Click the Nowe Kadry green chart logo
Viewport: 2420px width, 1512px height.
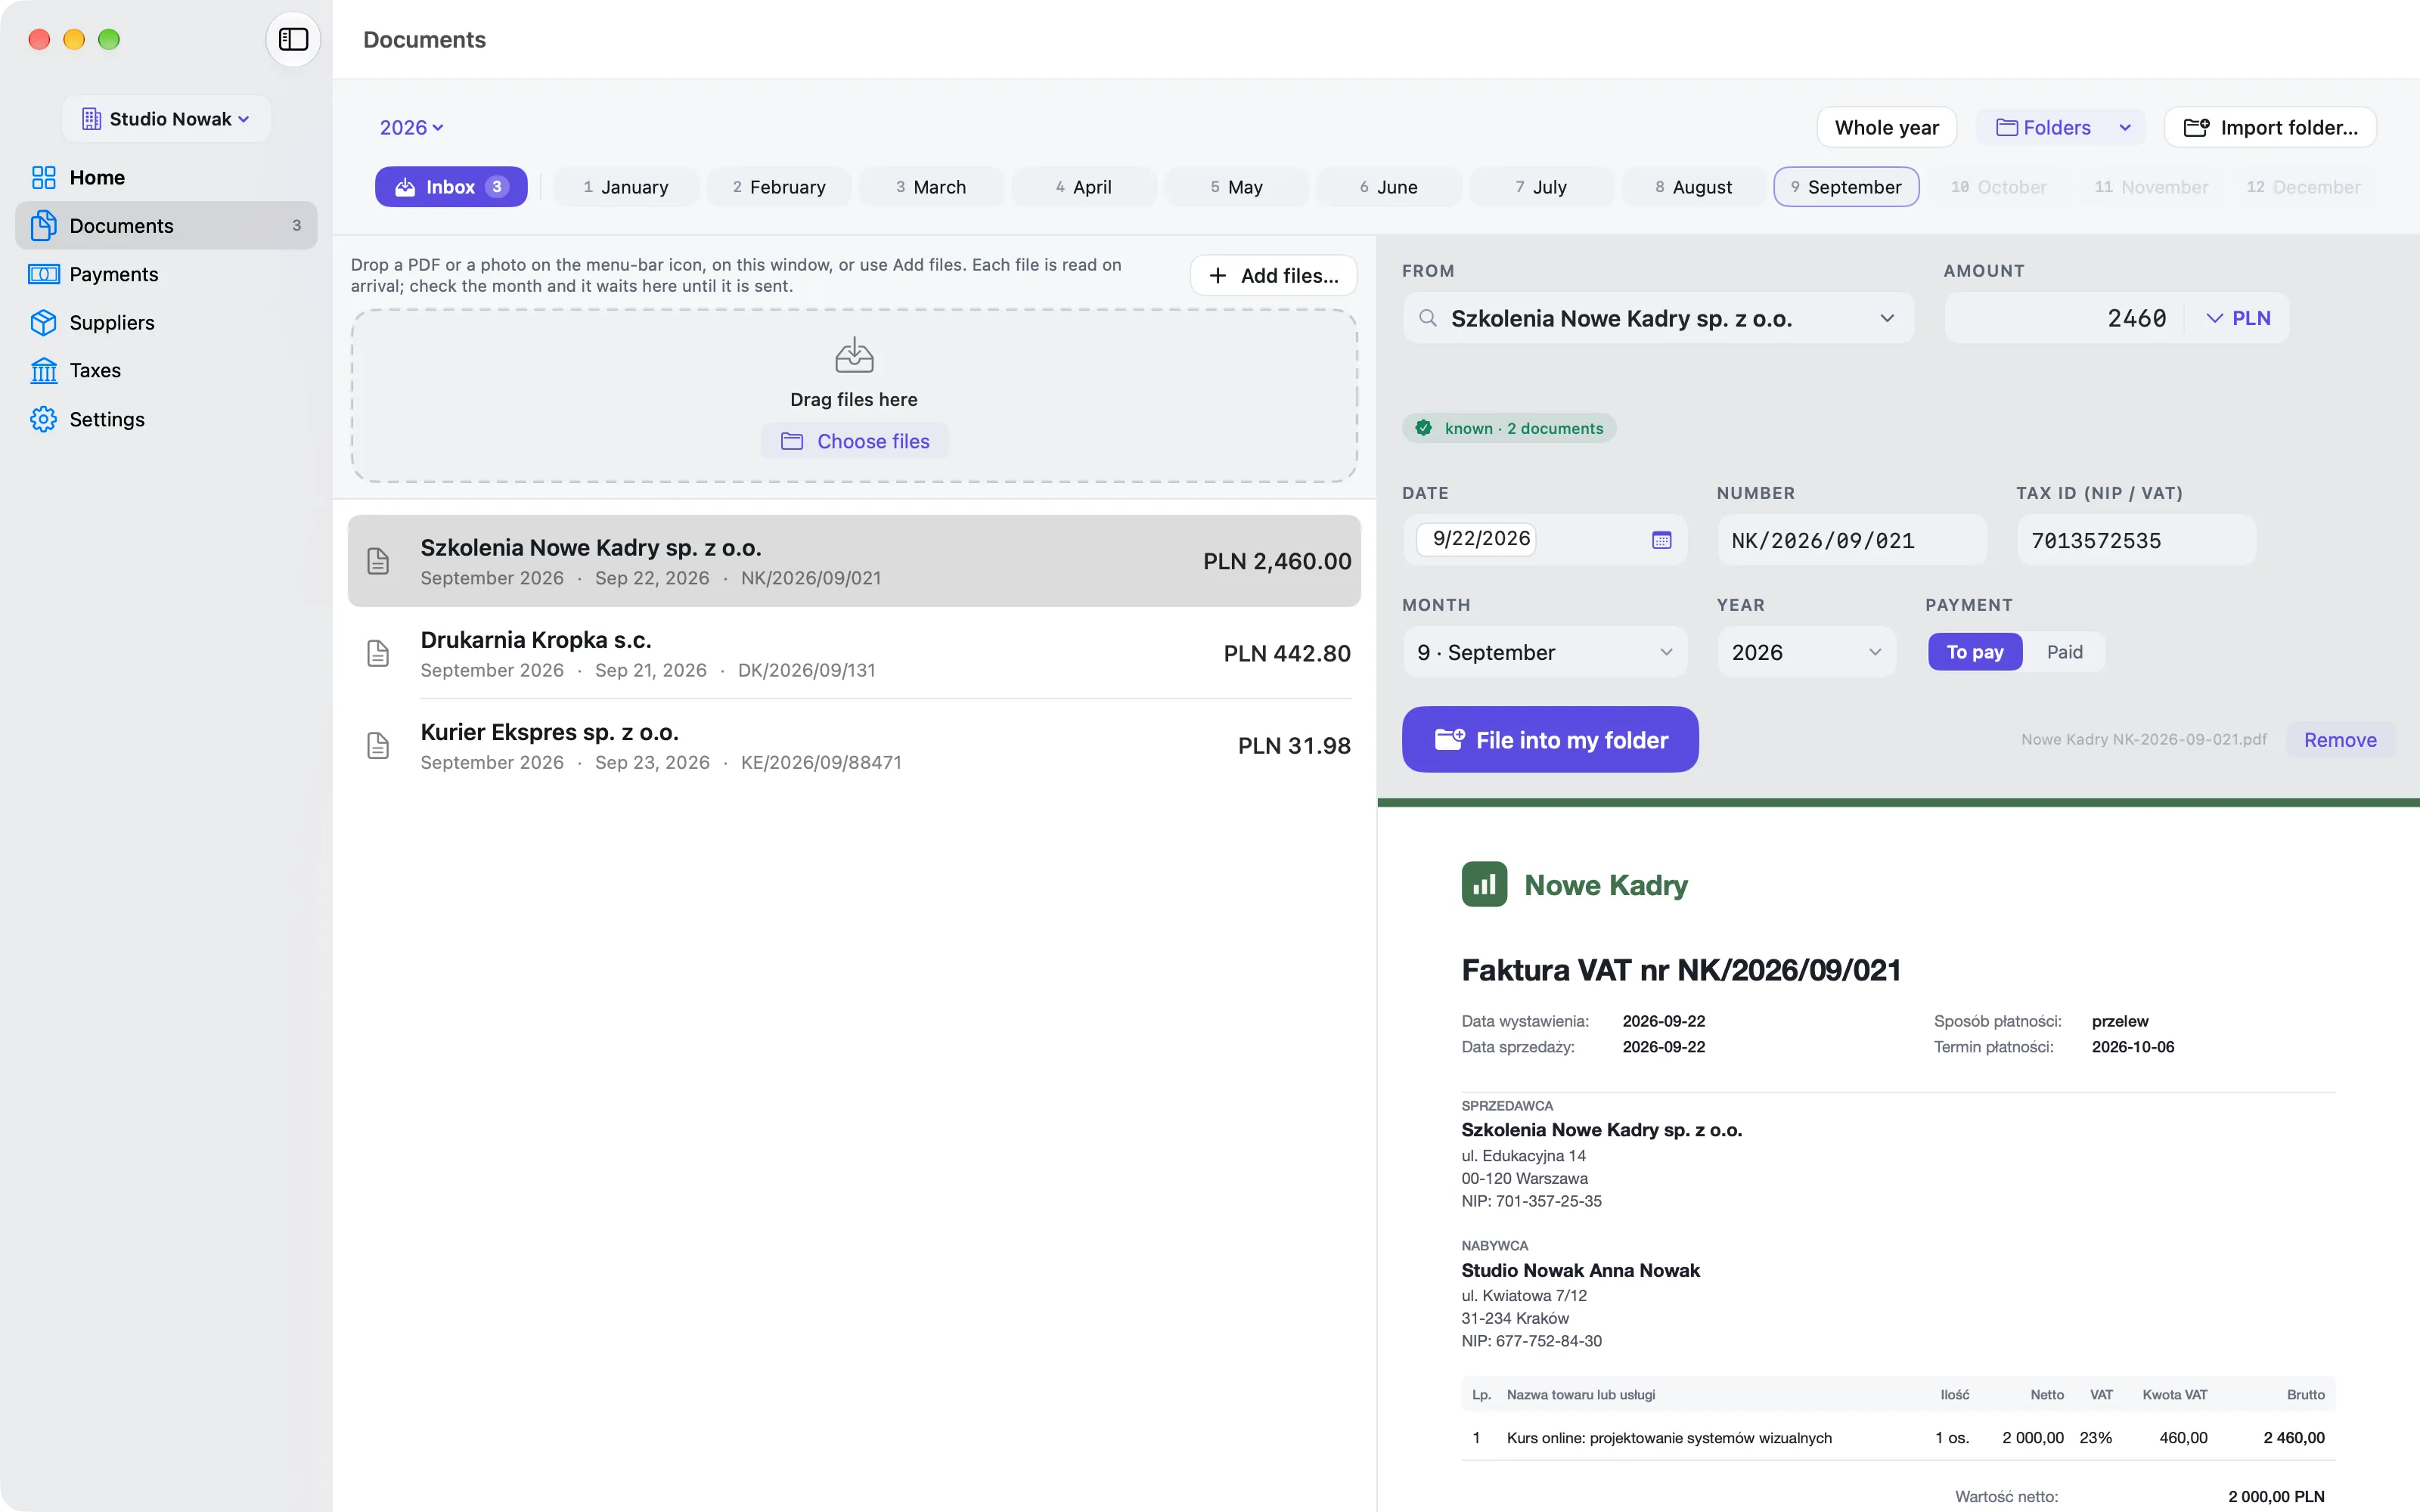1484,884
